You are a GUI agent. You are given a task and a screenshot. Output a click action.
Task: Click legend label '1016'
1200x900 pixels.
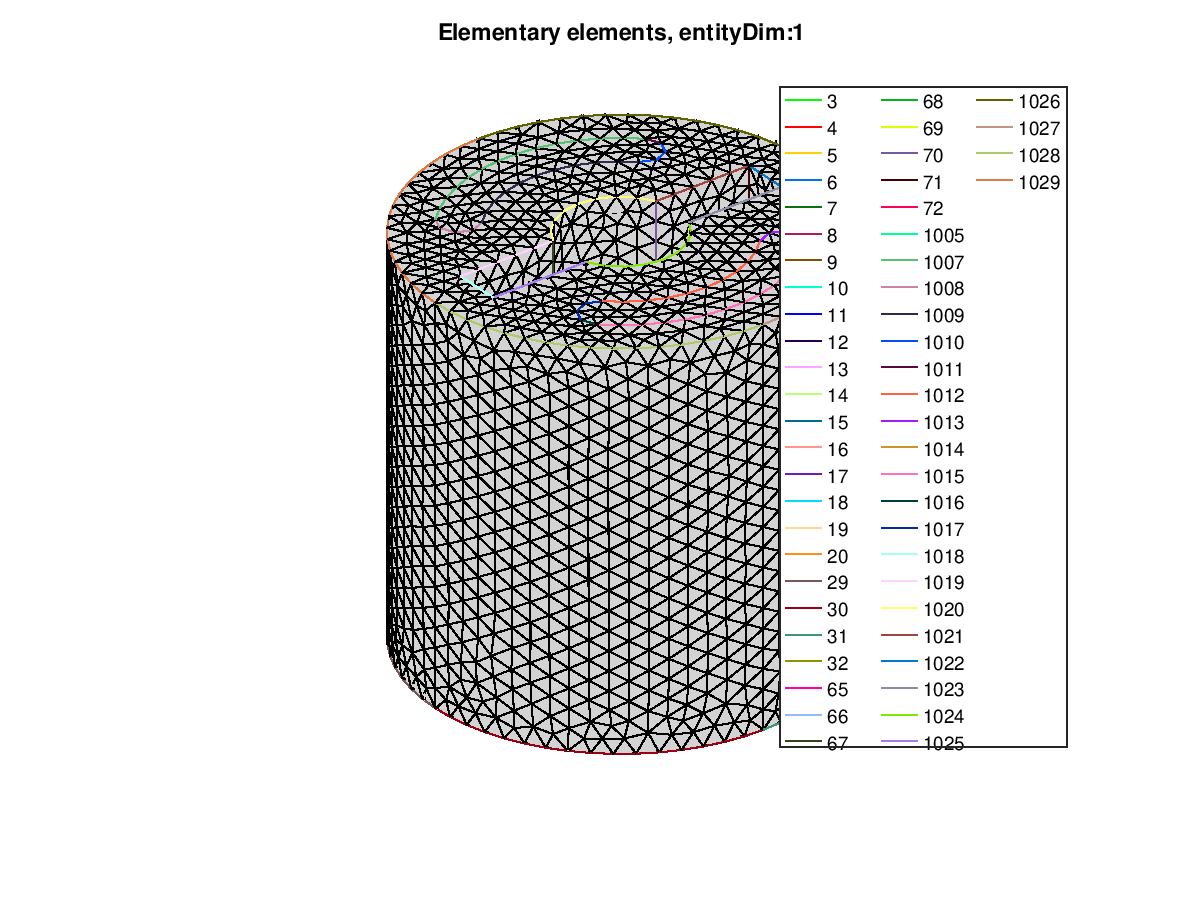coord(943,503)
